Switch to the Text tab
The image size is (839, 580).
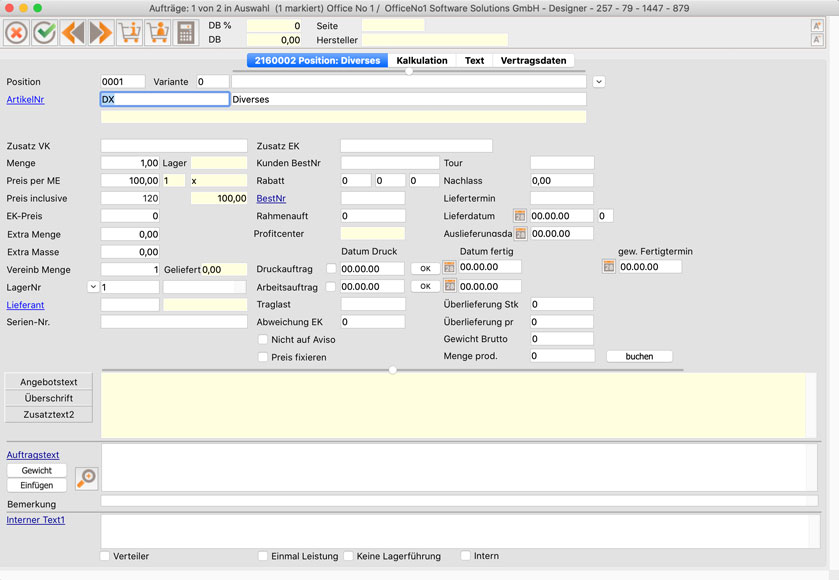pyautogui.click(x=474, y=60)
